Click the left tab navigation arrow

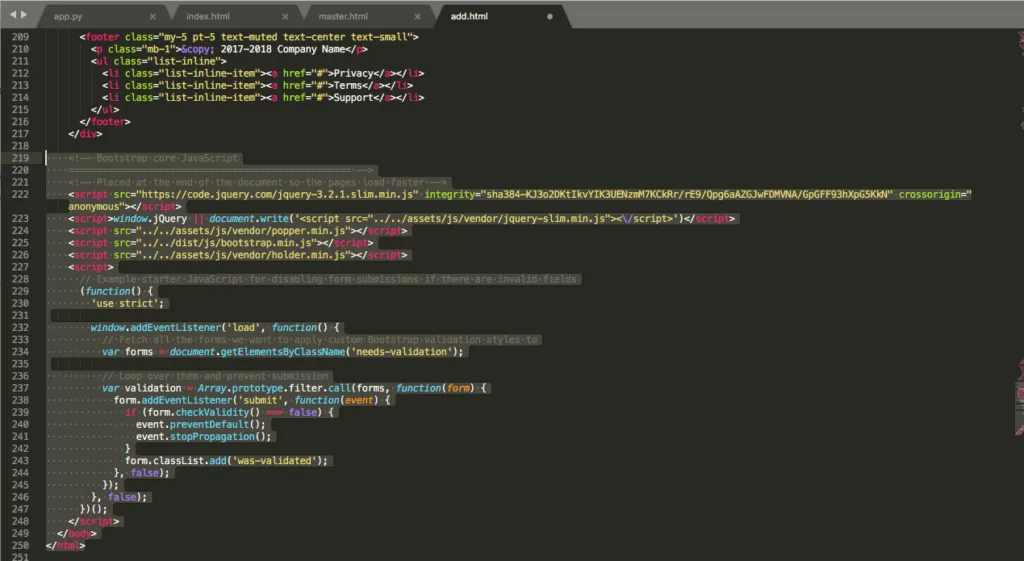pos(12,14)
